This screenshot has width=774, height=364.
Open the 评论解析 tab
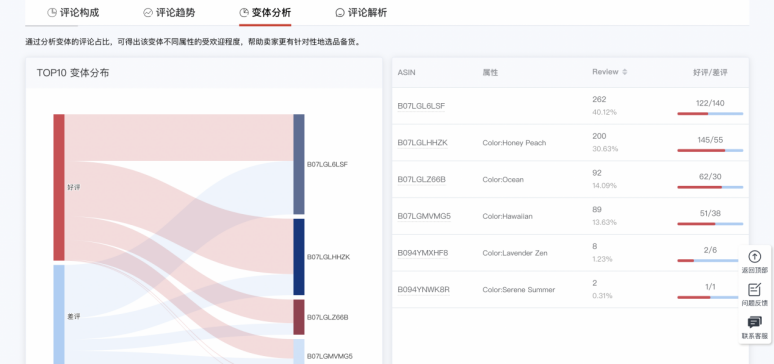coord(361,13)
